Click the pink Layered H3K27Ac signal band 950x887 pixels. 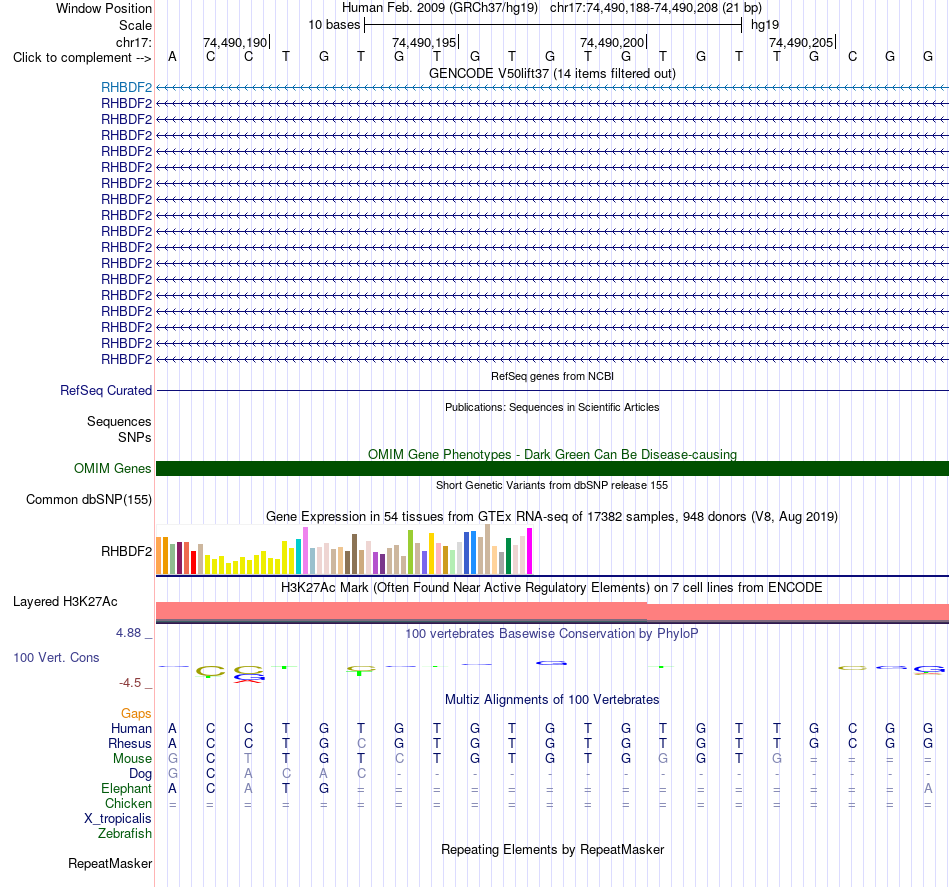click(552, 611)
